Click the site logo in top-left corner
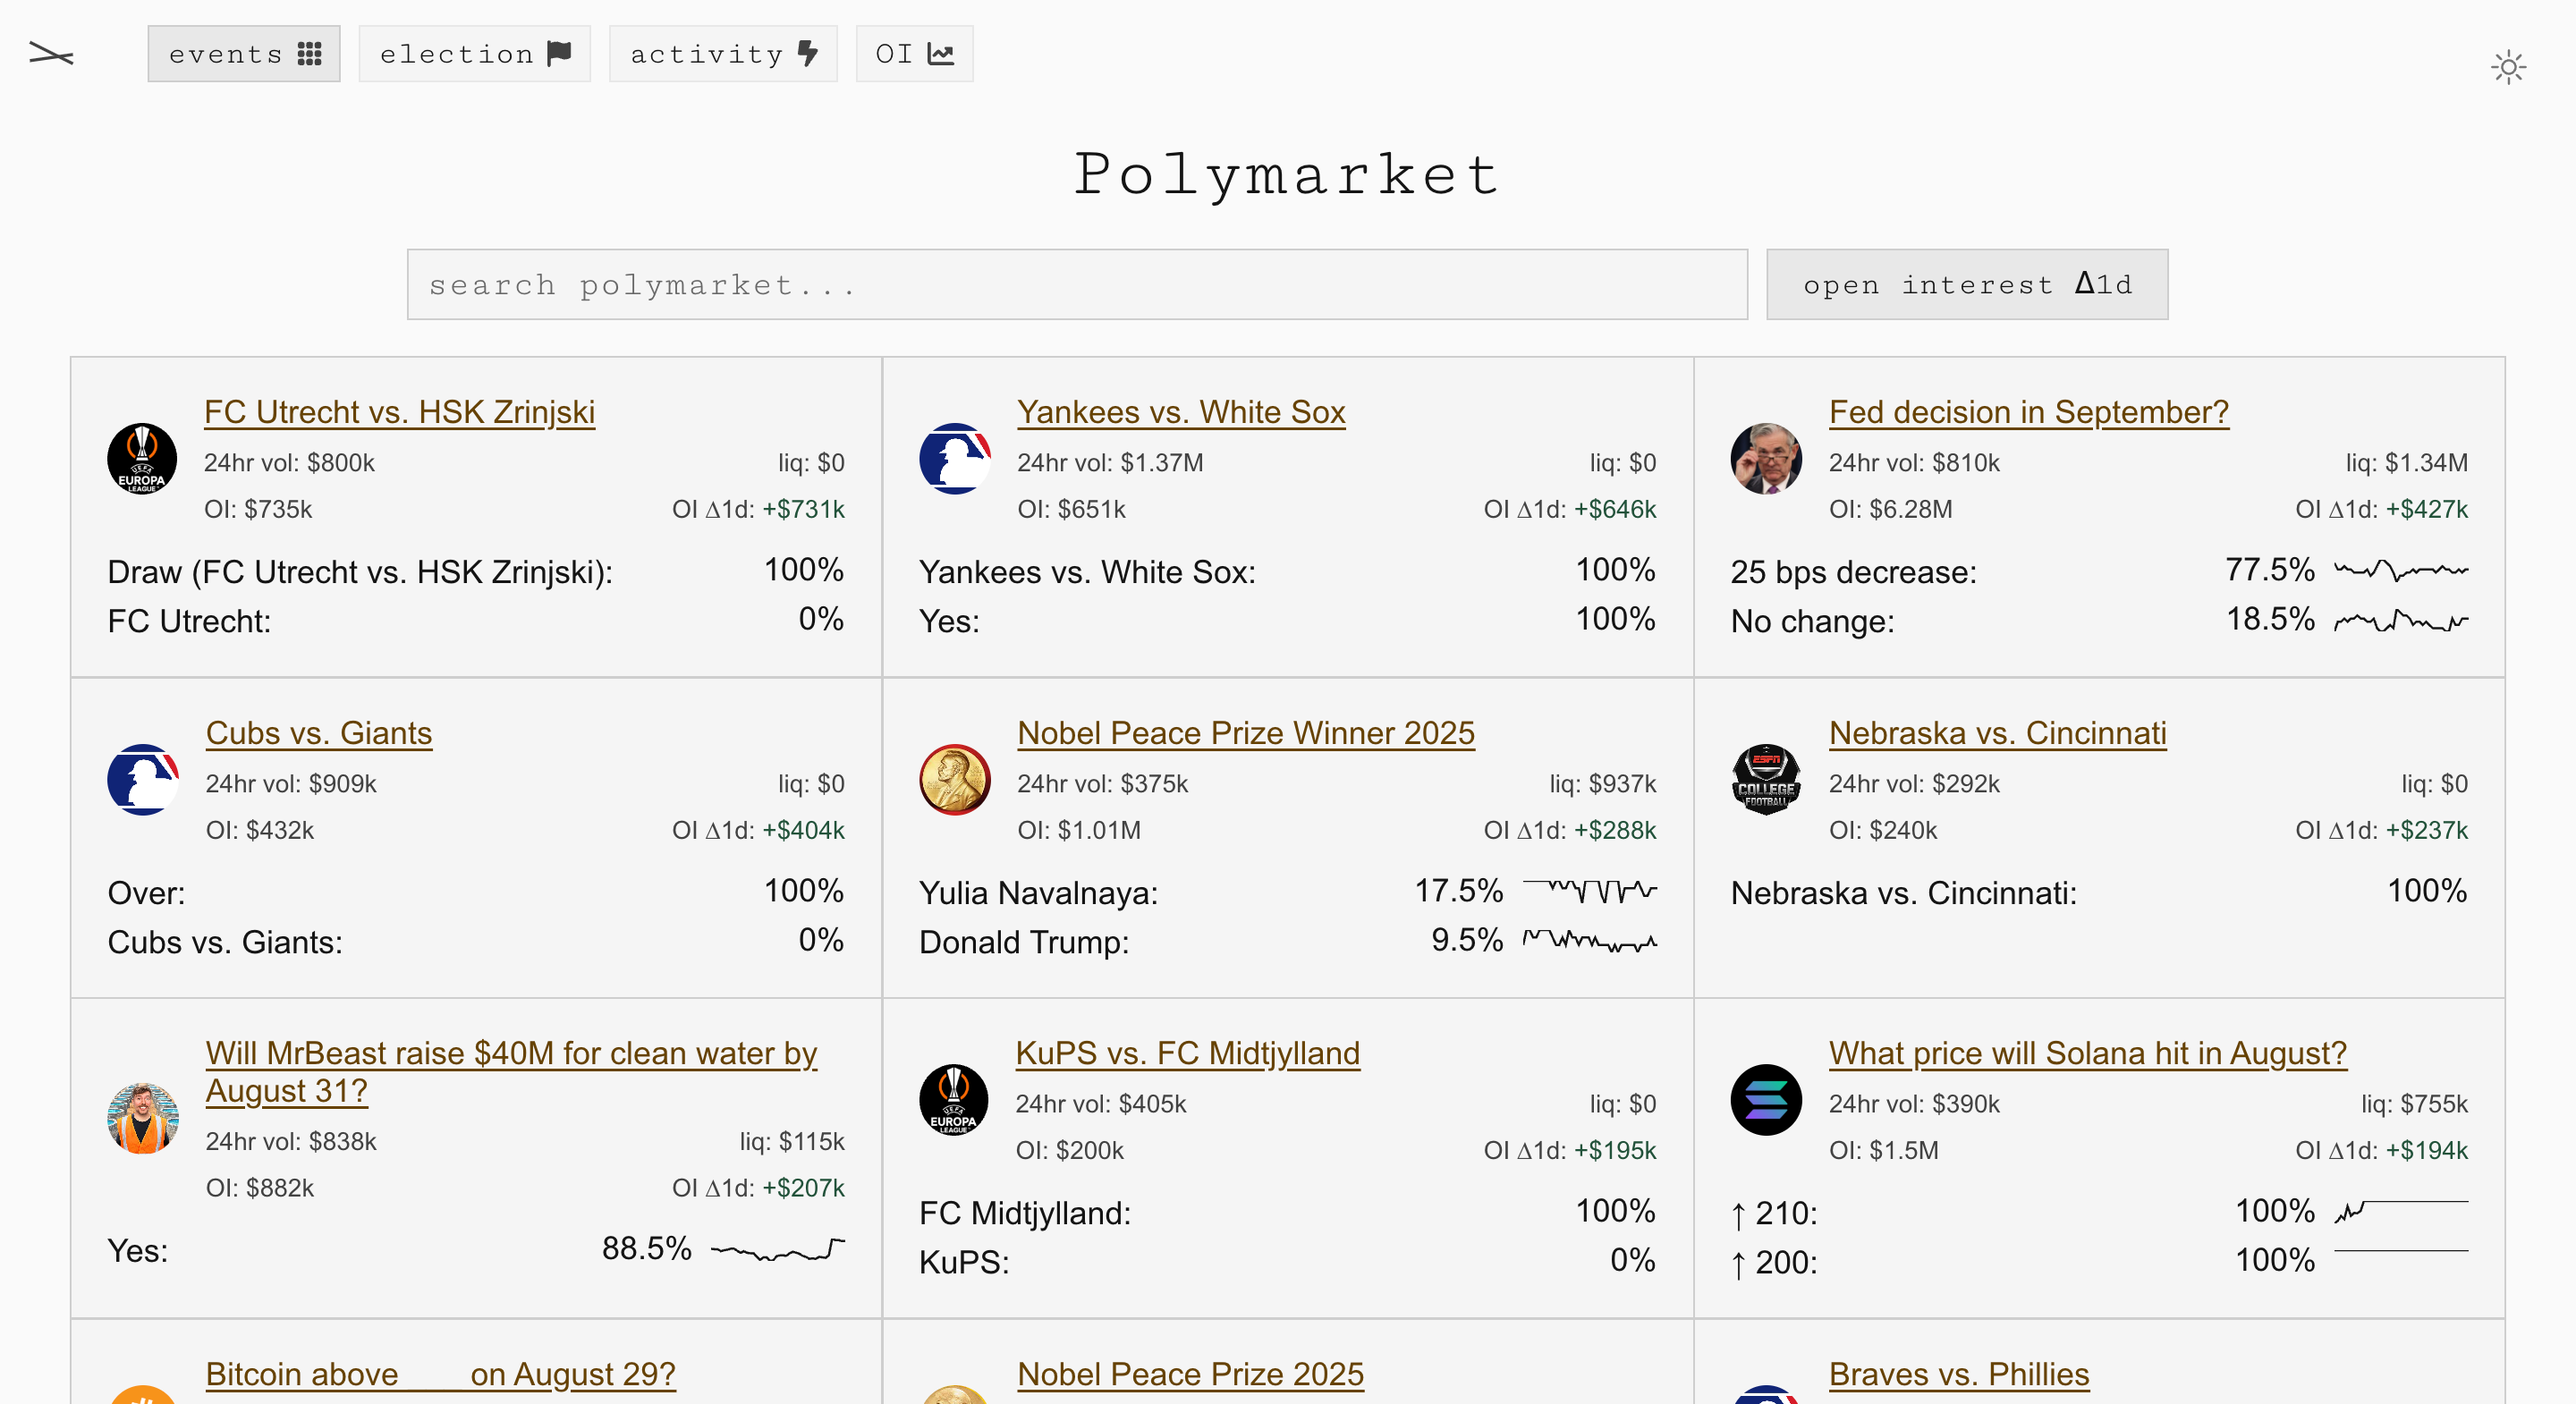The height and width of the screenshot is (1404, 2576). [x=51, y=54]
